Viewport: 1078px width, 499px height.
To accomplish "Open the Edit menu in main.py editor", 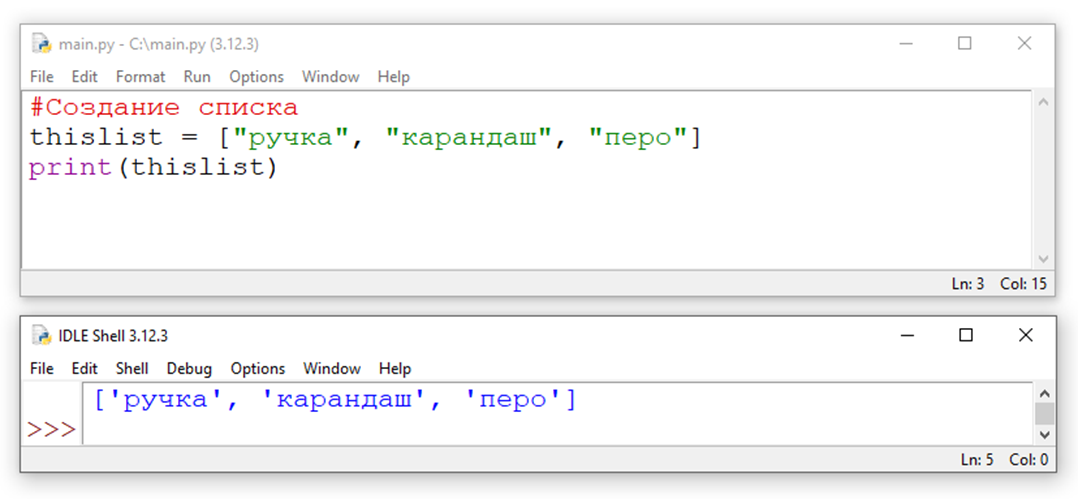I will coord(85,76).
